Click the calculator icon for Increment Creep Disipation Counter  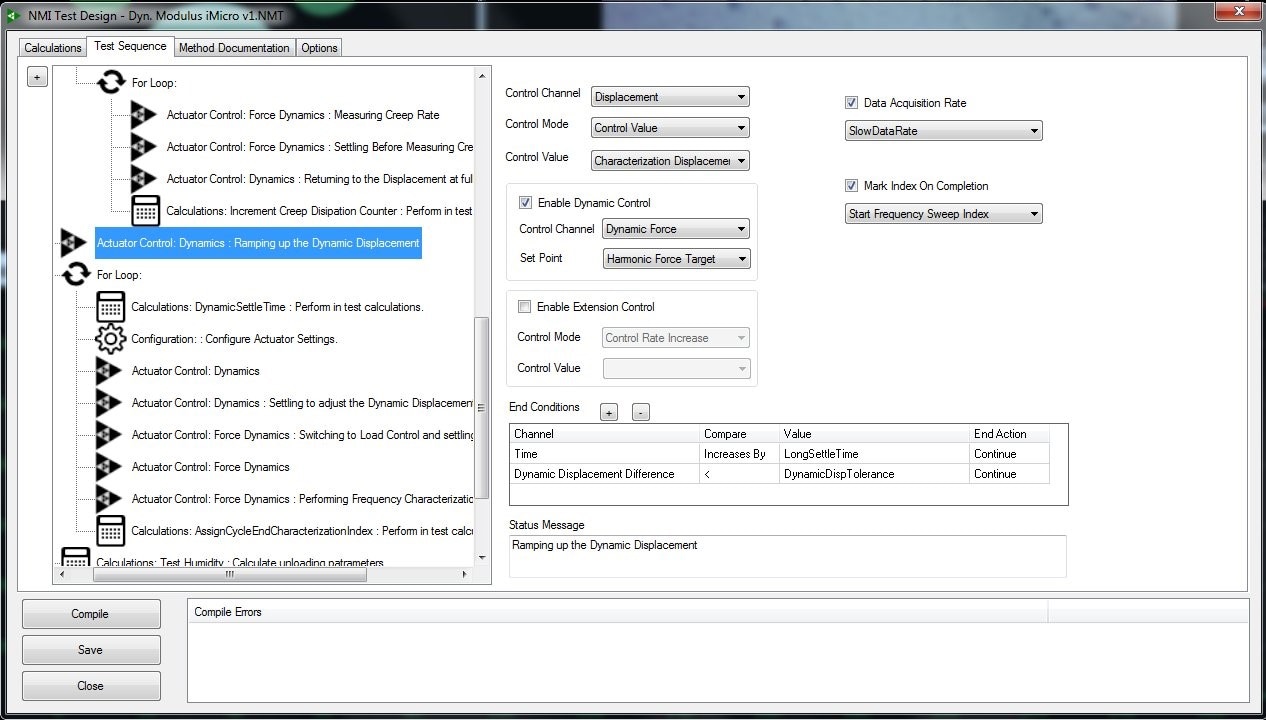[146, 210]
